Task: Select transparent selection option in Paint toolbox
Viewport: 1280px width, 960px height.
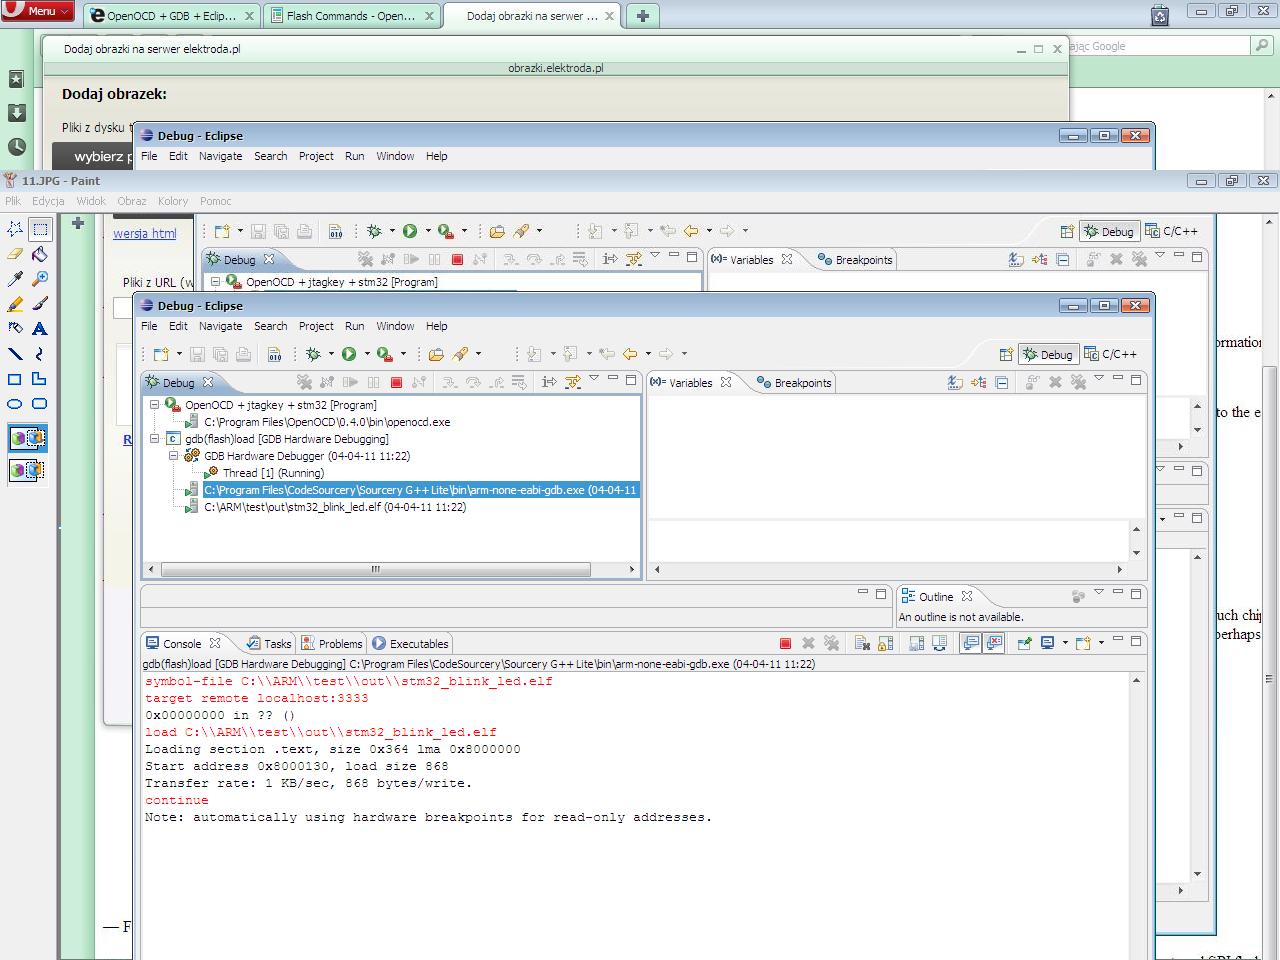Action: pyautogui.click(x=27, y=470)
